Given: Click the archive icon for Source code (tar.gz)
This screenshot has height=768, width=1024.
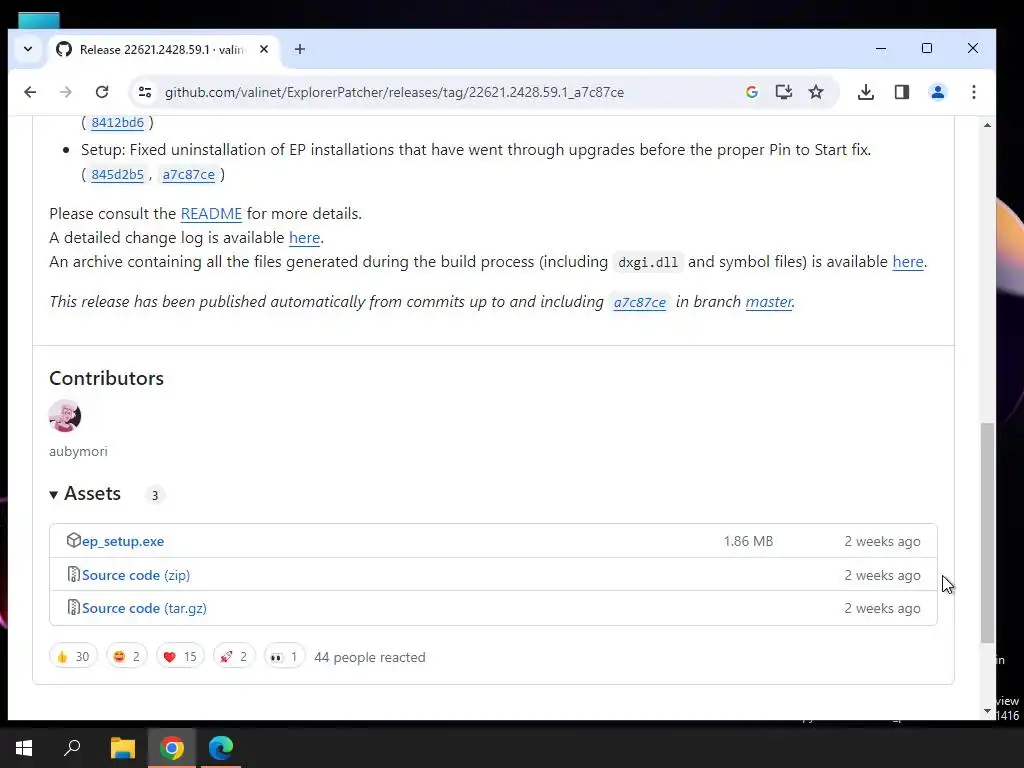Looking at the screenshot, I should [74, 607].
